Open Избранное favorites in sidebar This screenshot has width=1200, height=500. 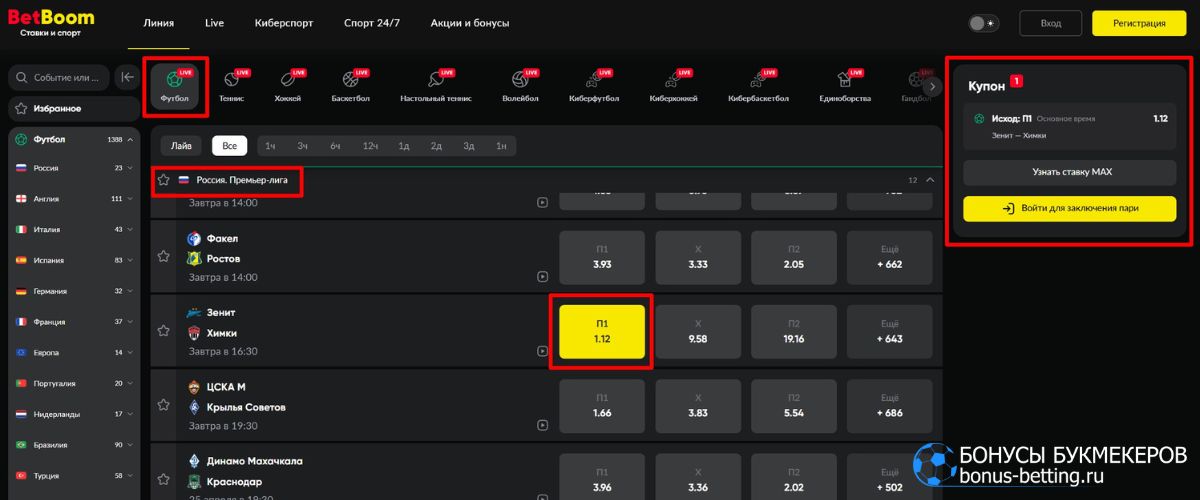coord(74,108)
